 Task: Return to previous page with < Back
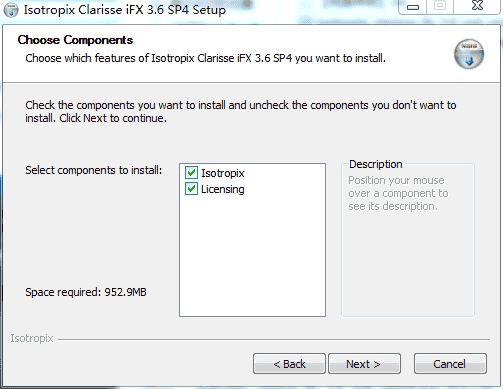(289, 364)
